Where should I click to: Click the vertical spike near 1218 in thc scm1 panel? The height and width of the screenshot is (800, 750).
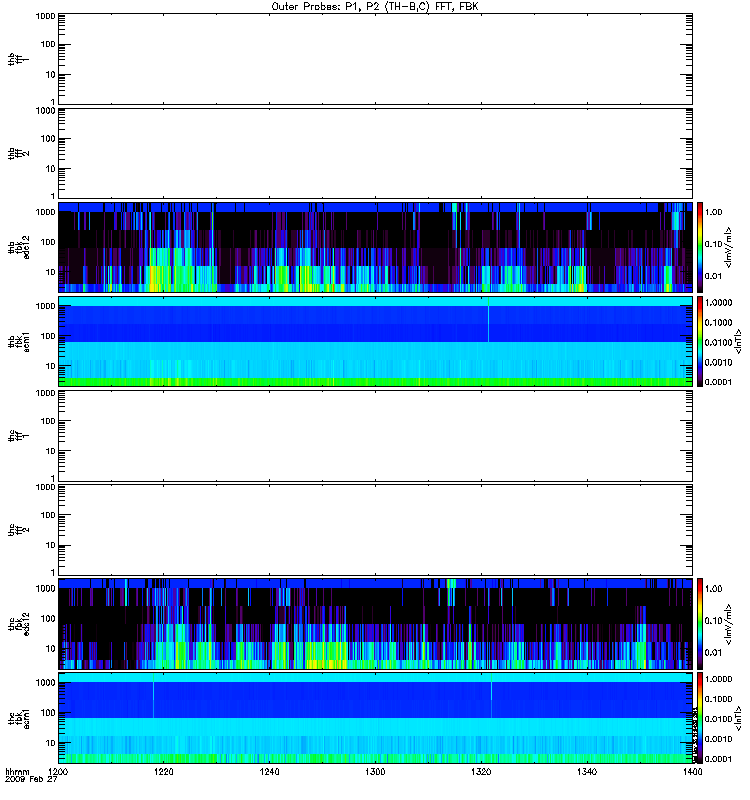point(153,696)
